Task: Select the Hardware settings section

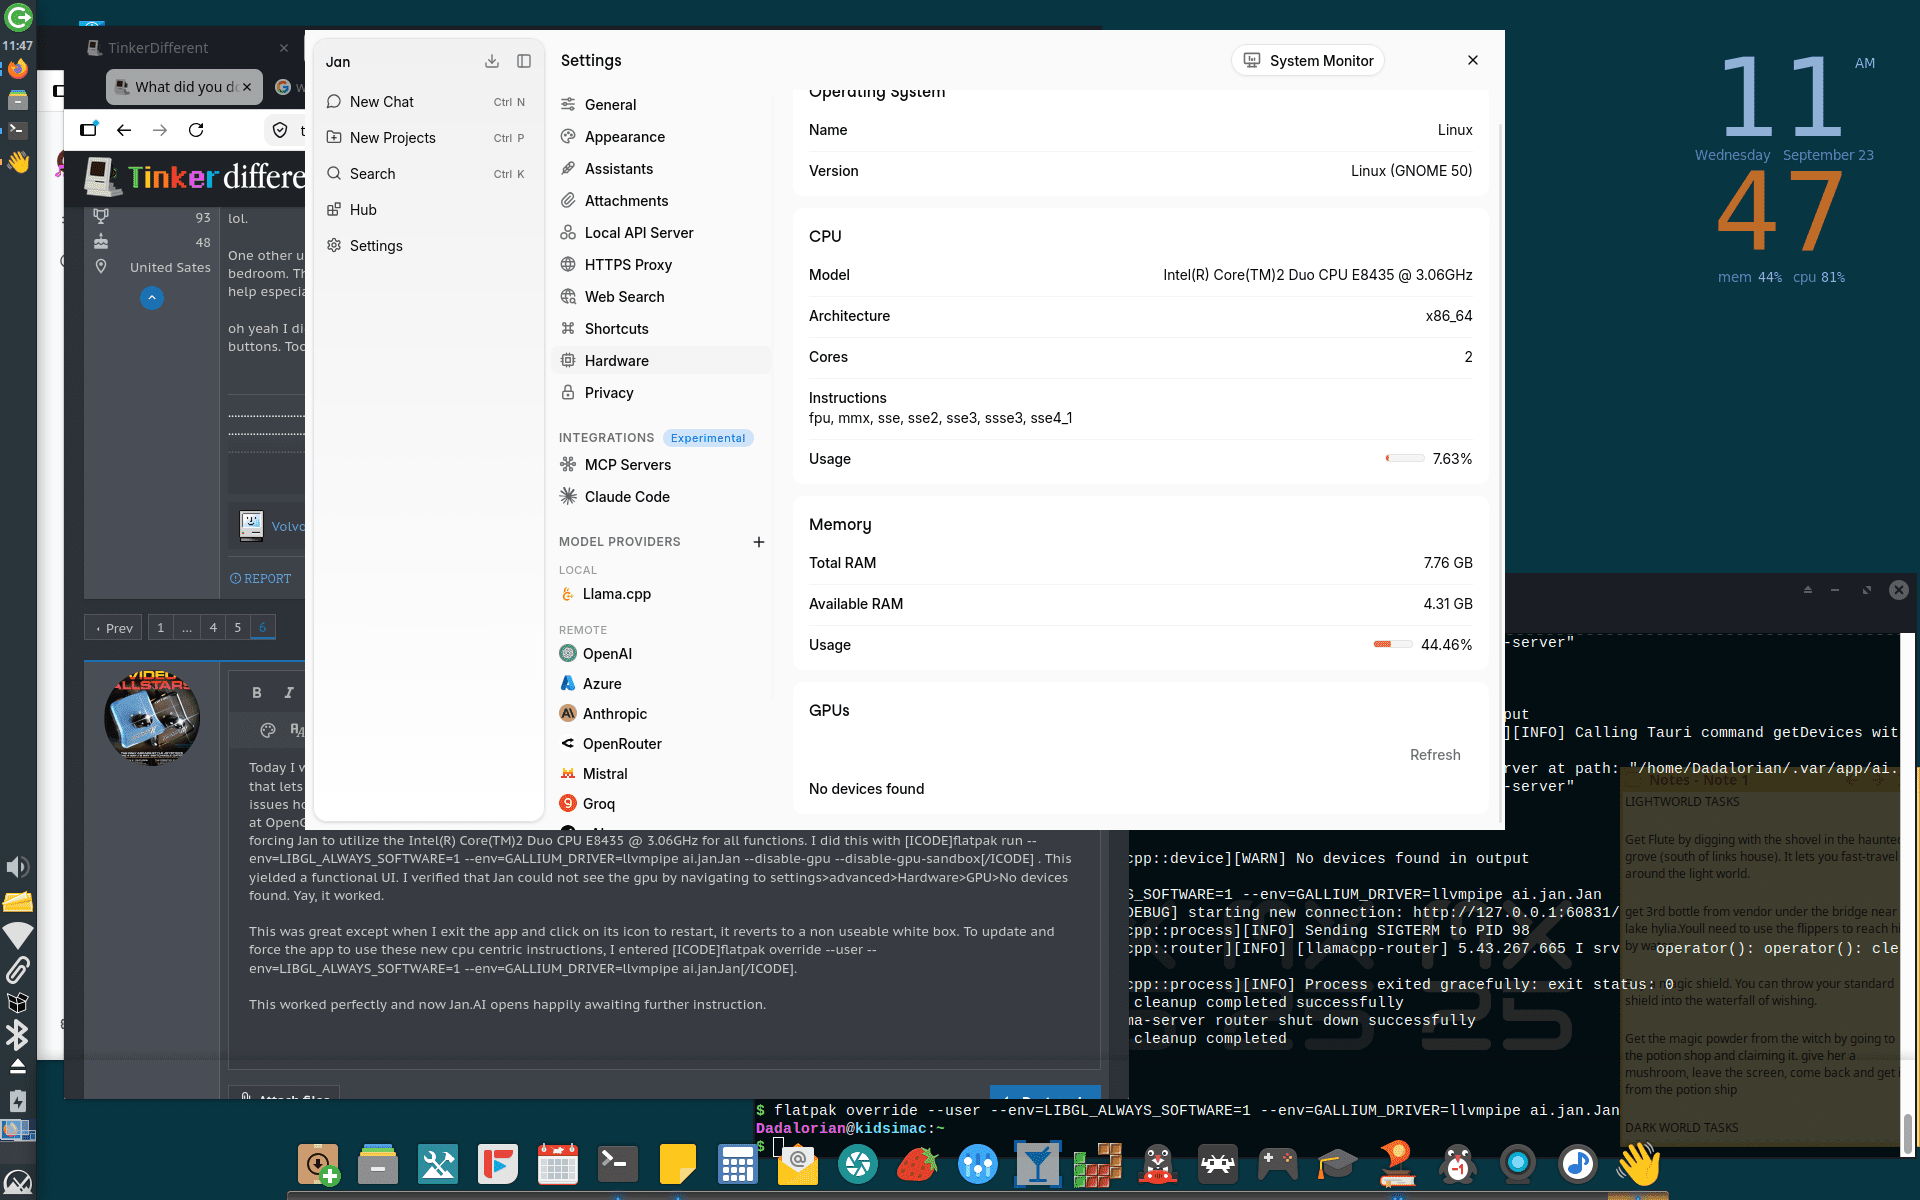Action: [661, 361]
